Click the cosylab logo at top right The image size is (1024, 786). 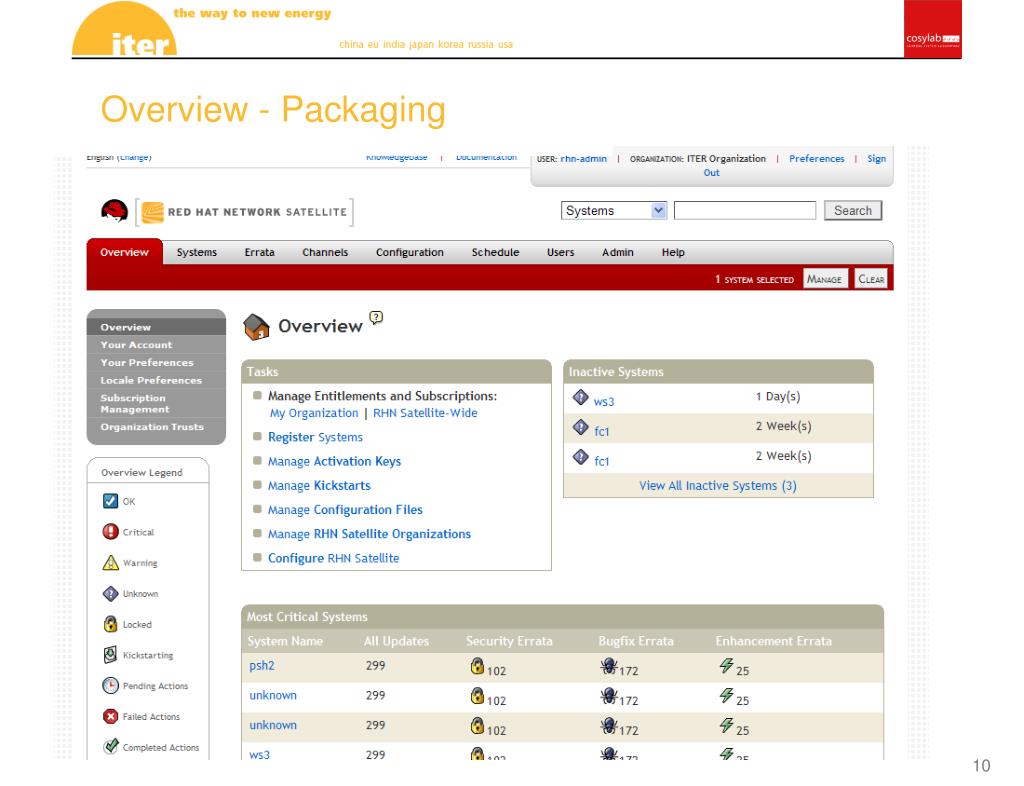click(x=932, y=29)
